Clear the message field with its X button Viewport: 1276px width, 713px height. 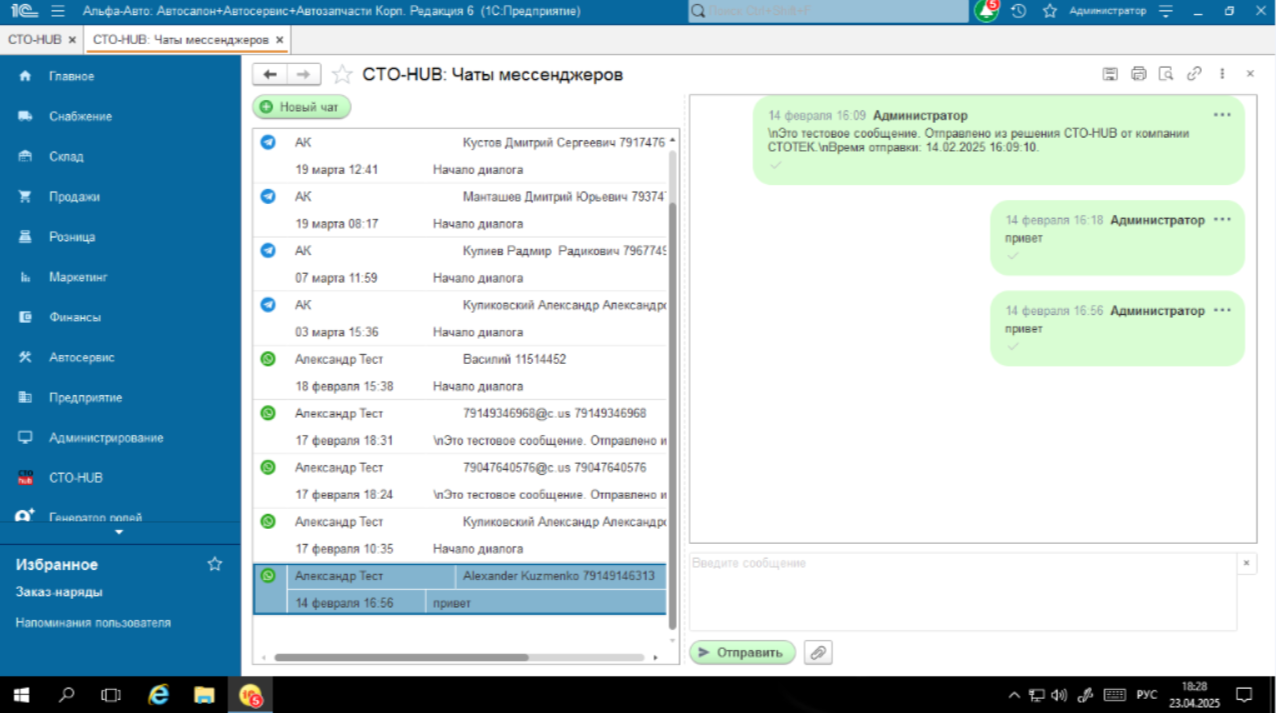click(x=1246, y=564)
